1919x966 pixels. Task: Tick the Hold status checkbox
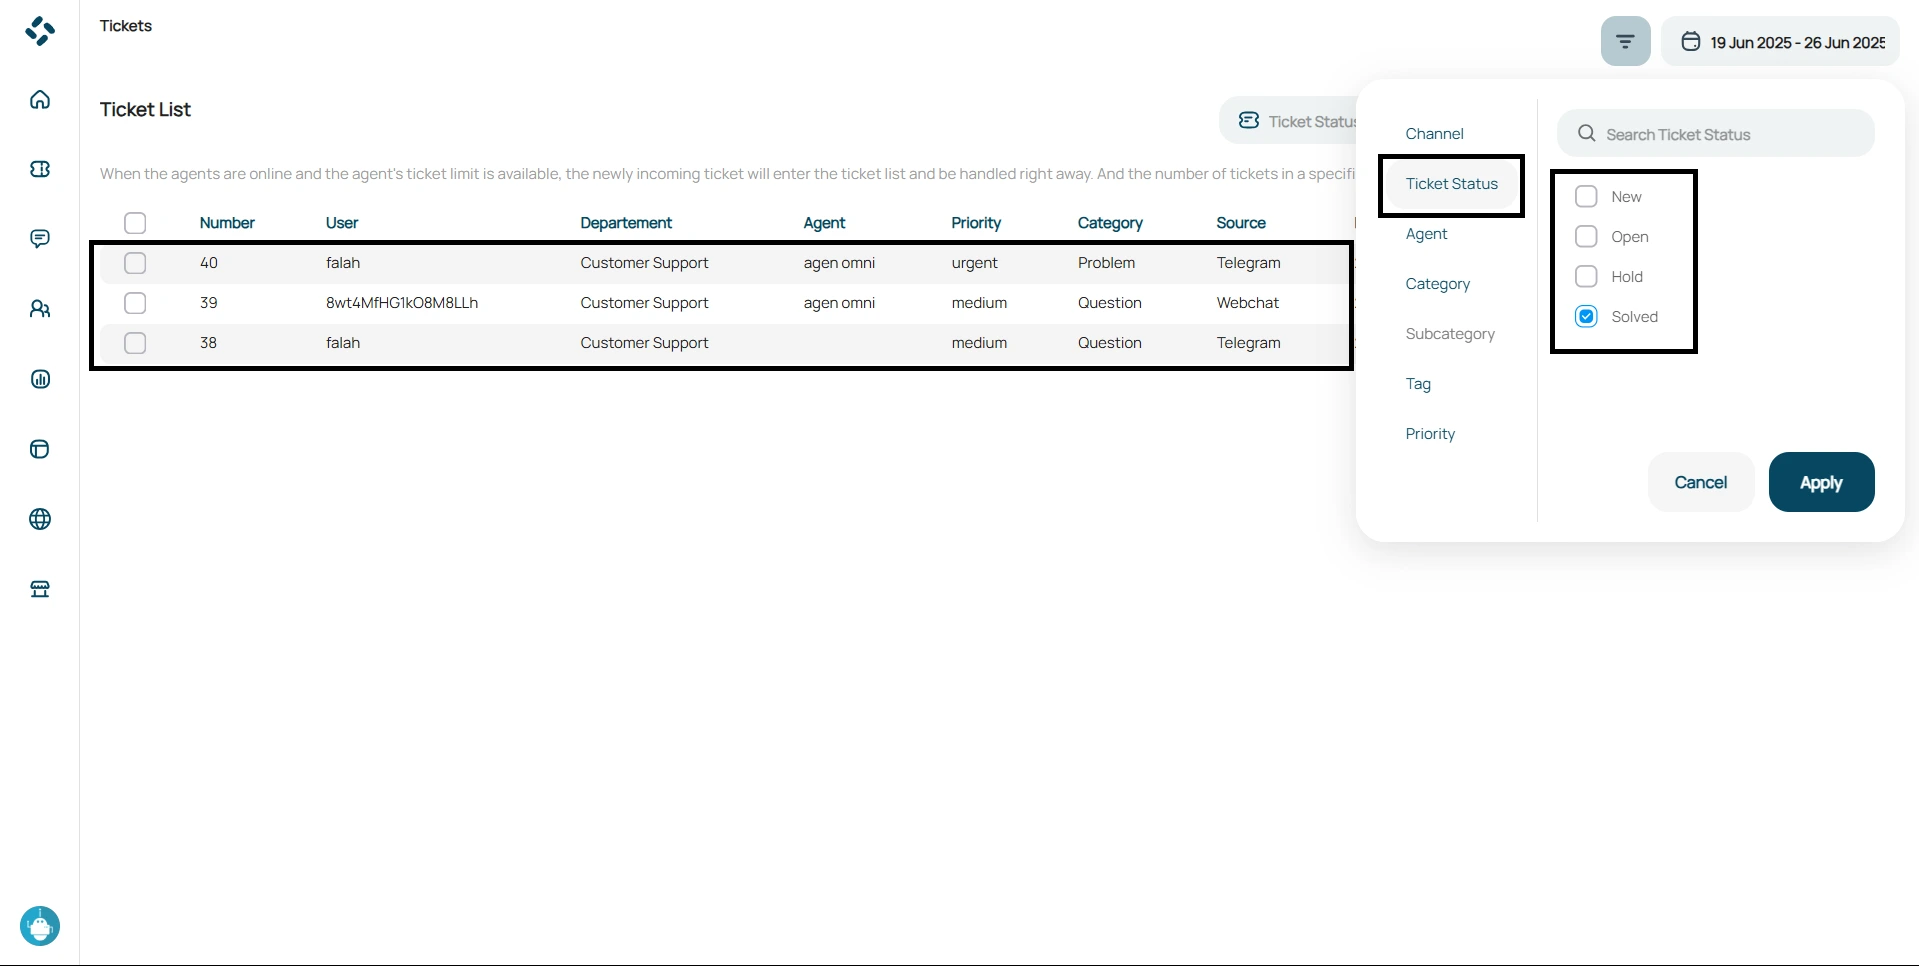coord(1586,276)
